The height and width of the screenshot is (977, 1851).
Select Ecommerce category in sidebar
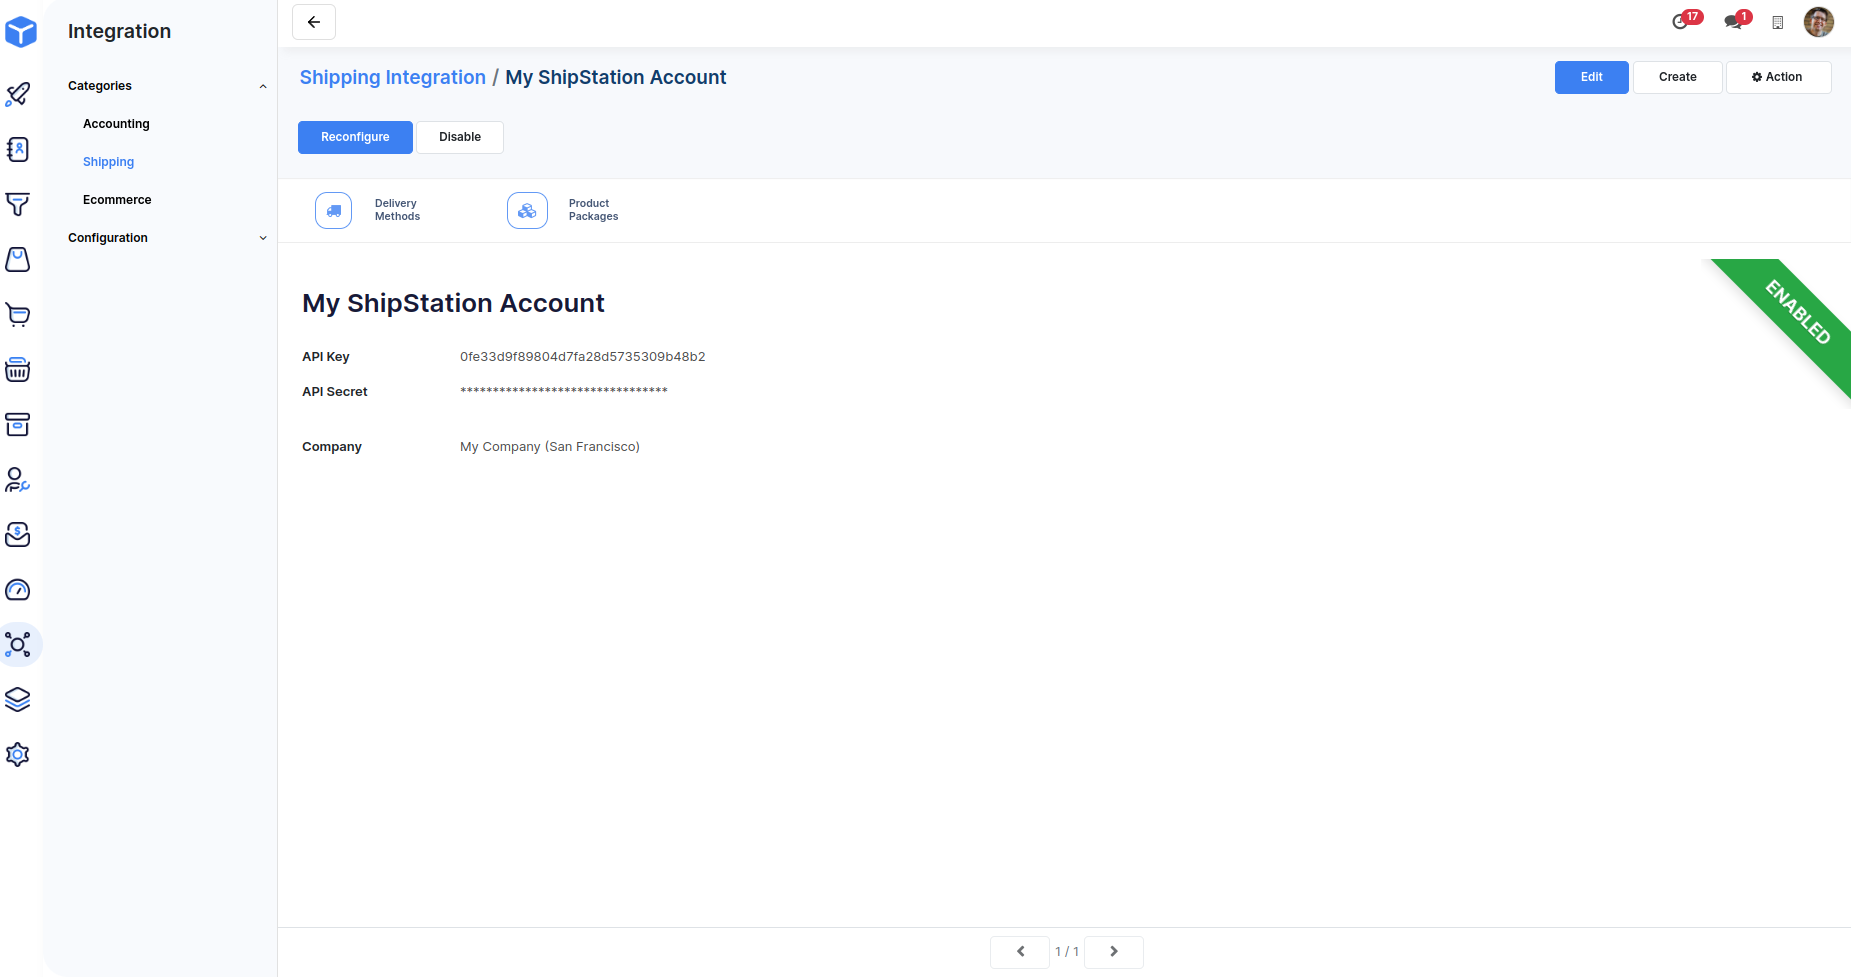[117, 200]
